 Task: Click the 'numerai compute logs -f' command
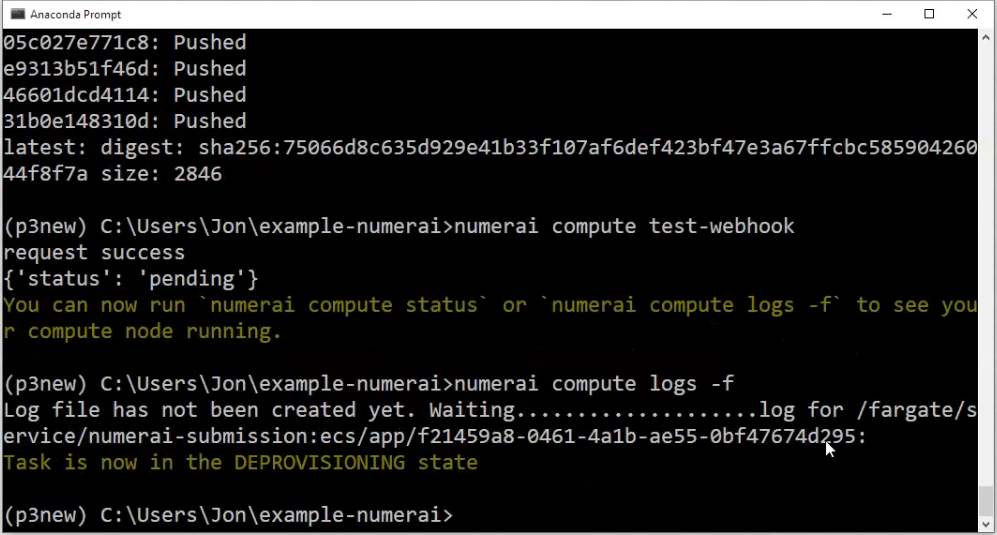[594, 384]
